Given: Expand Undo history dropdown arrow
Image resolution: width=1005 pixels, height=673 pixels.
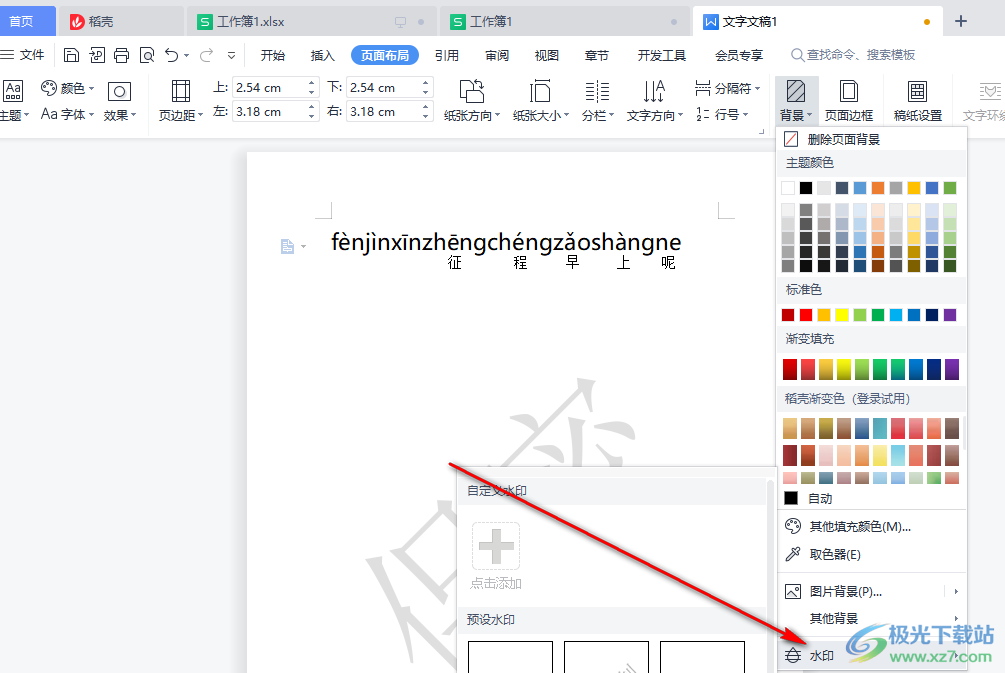Looking at the screenshot, I should [x=187, y=56].
